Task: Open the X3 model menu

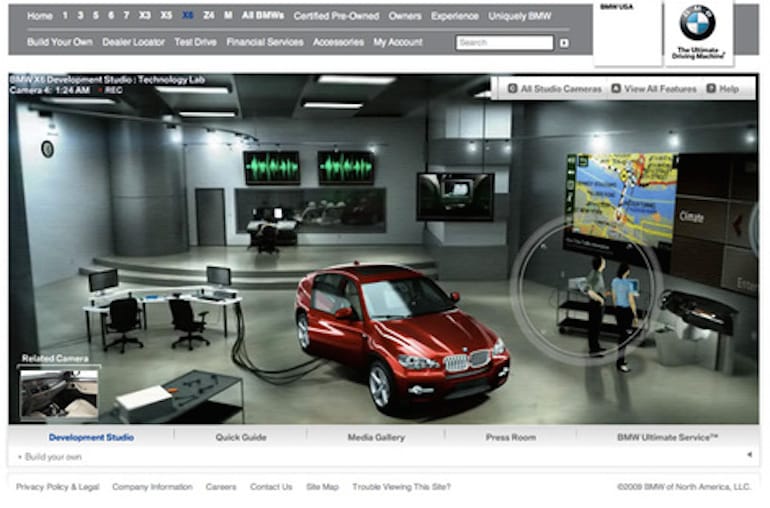Action: pyautogui.click(x=144, y=16)
